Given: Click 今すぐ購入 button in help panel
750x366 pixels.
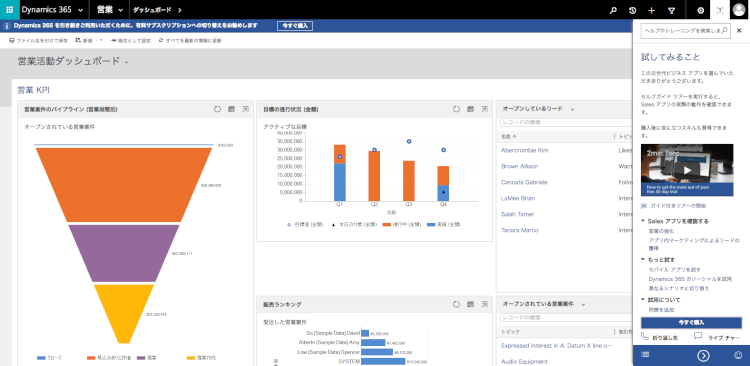Looking at the screenshot, I should 691,322.
